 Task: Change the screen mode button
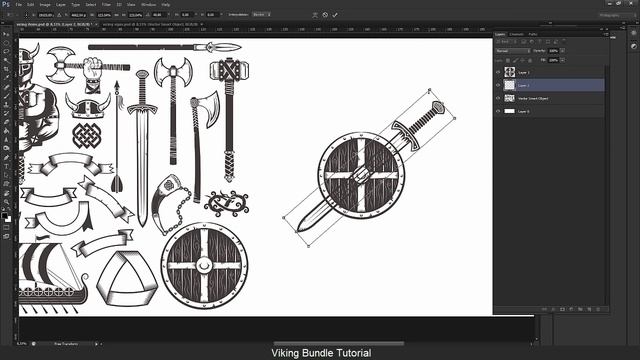pyautogui.click(x=6, y=237)
